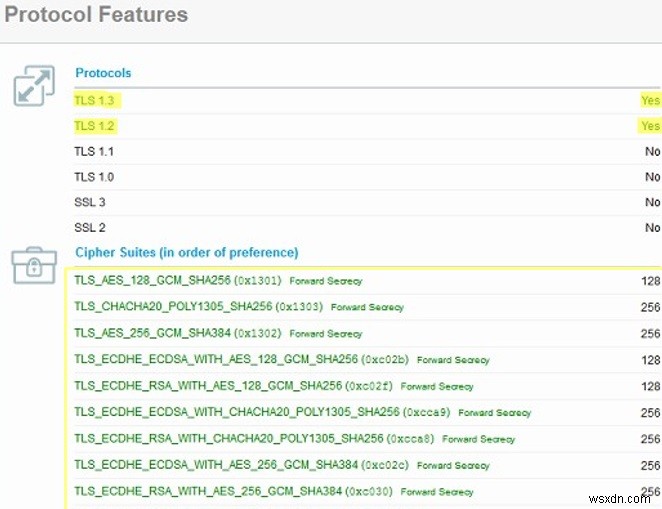Select the TLS 1.1 protocol row
662x509 pixels.
tap(94, 151)
